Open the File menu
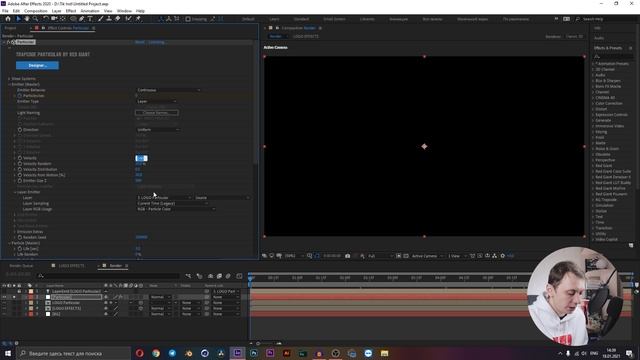This screenshot has height=360, width=640. [5, 11]
